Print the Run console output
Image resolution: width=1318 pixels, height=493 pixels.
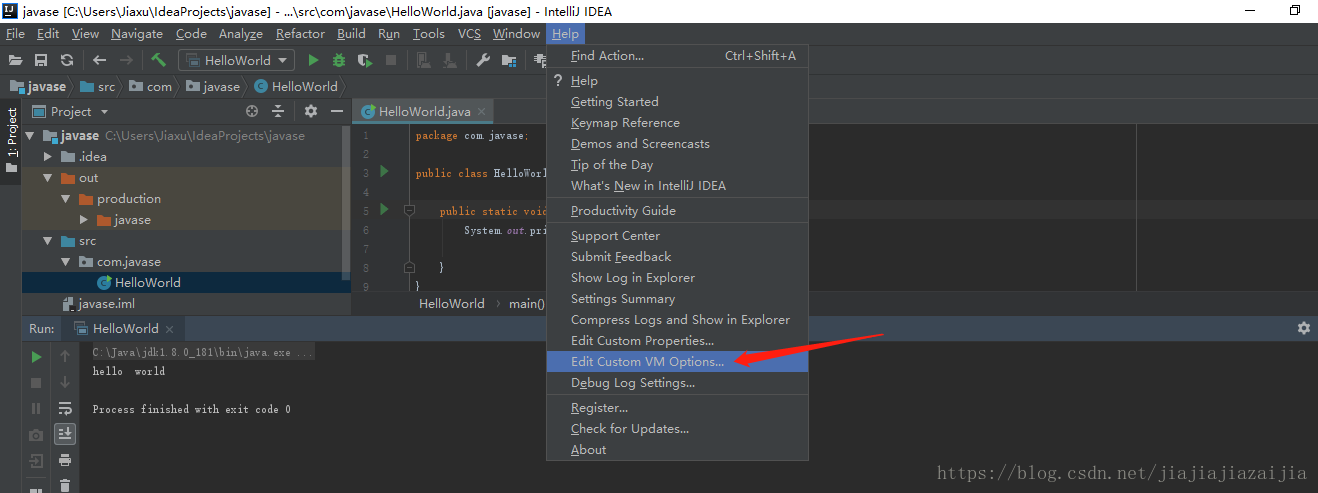pos(65,460)
